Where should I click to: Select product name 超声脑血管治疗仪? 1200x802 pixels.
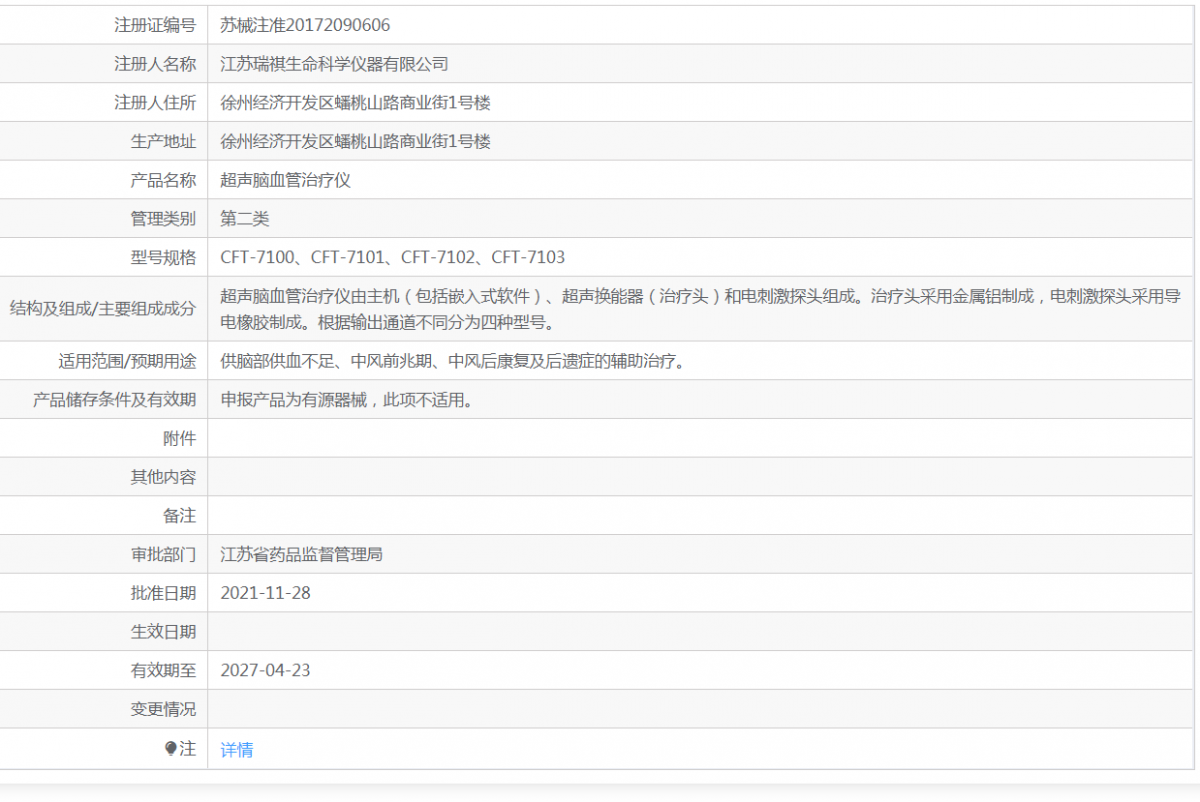tap(285, 180)
